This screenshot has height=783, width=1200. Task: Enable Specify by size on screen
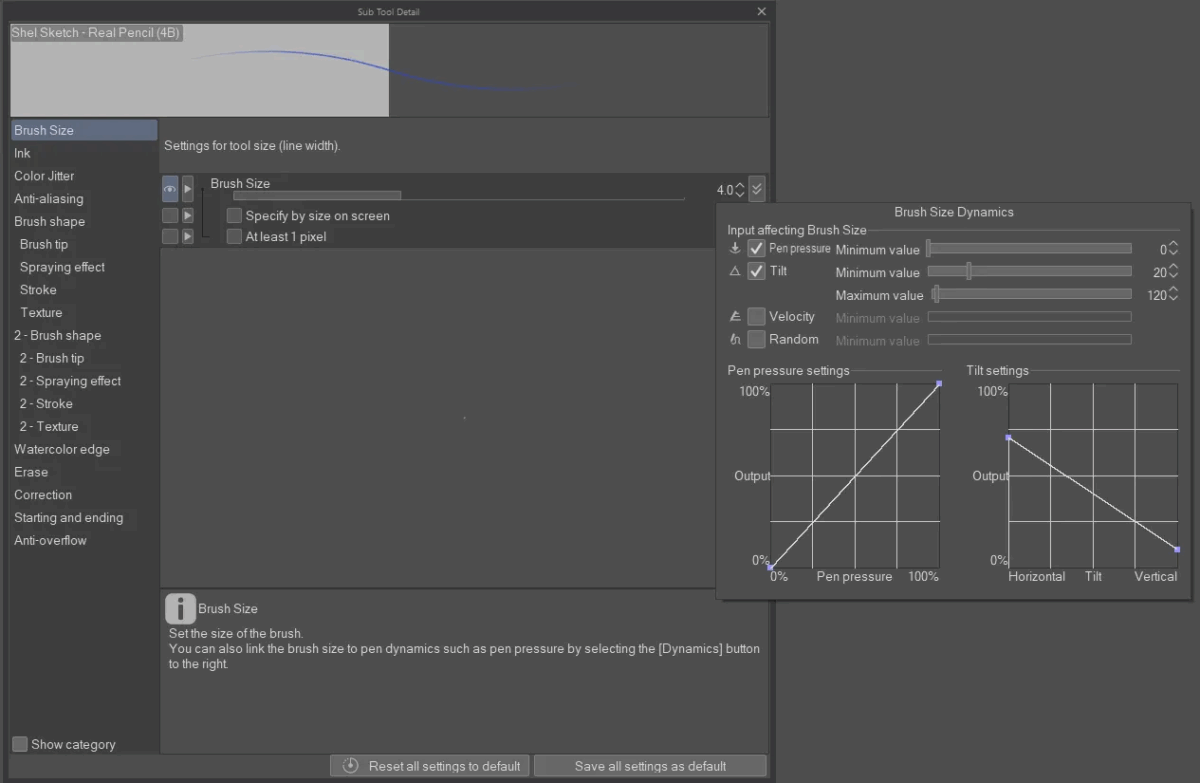click(x=235, y=215)
